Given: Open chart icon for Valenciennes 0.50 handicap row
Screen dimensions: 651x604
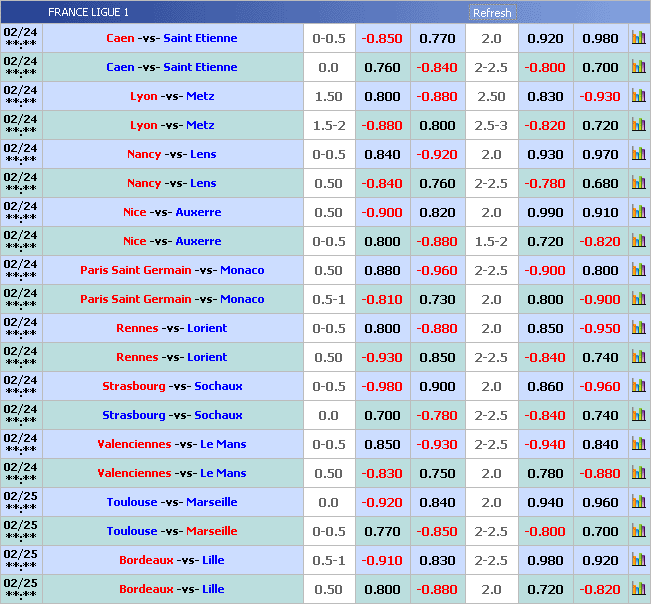Looking at the screenshot, I should click(x=638, y=474).
